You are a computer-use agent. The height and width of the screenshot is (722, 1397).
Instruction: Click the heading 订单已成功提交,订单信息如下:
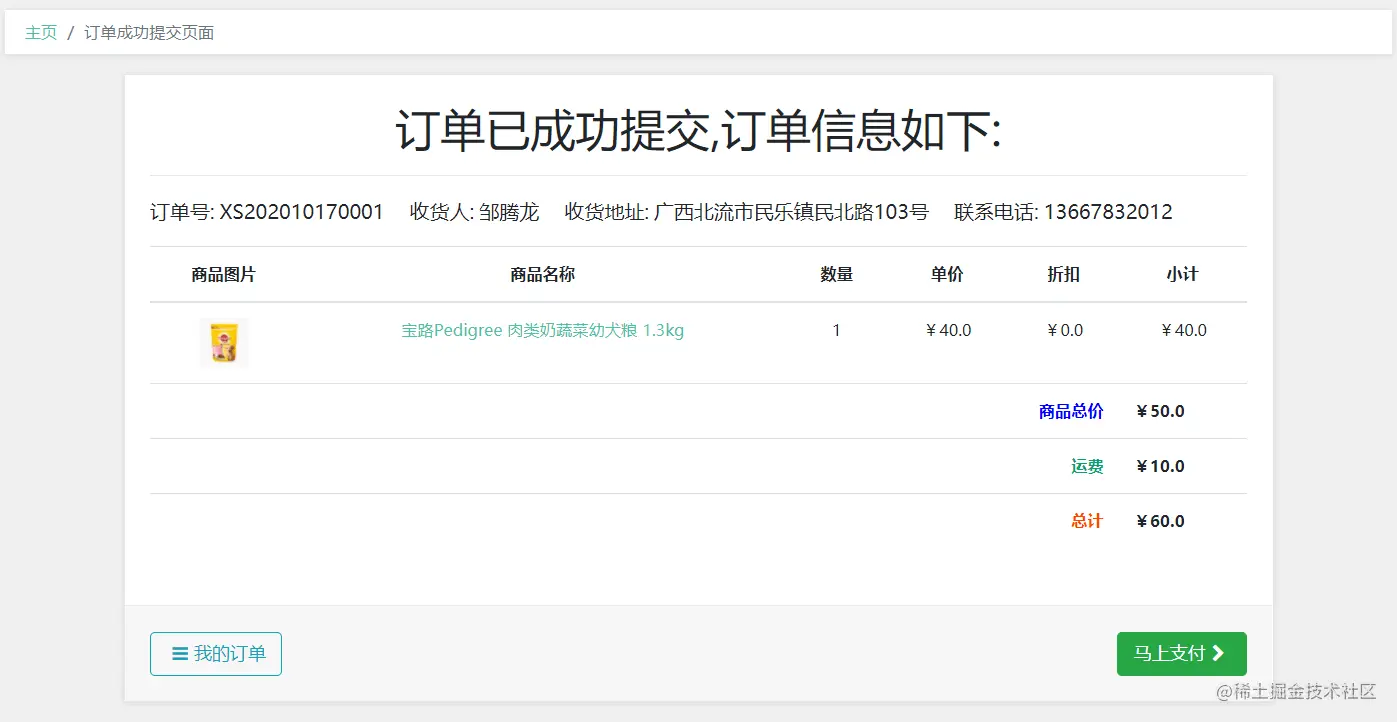(698, 131)
